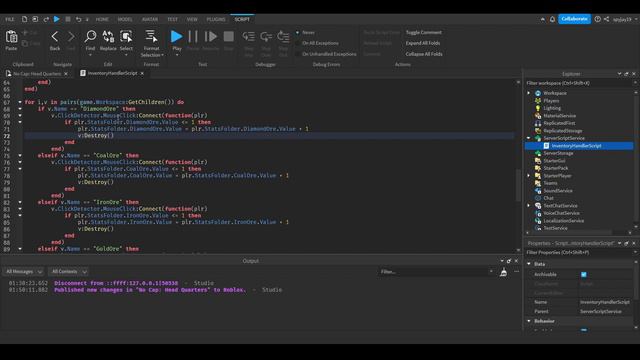Screen dimensions: 640x360
Task: Collapse the Behavior properties section
Action: point(529,321)
